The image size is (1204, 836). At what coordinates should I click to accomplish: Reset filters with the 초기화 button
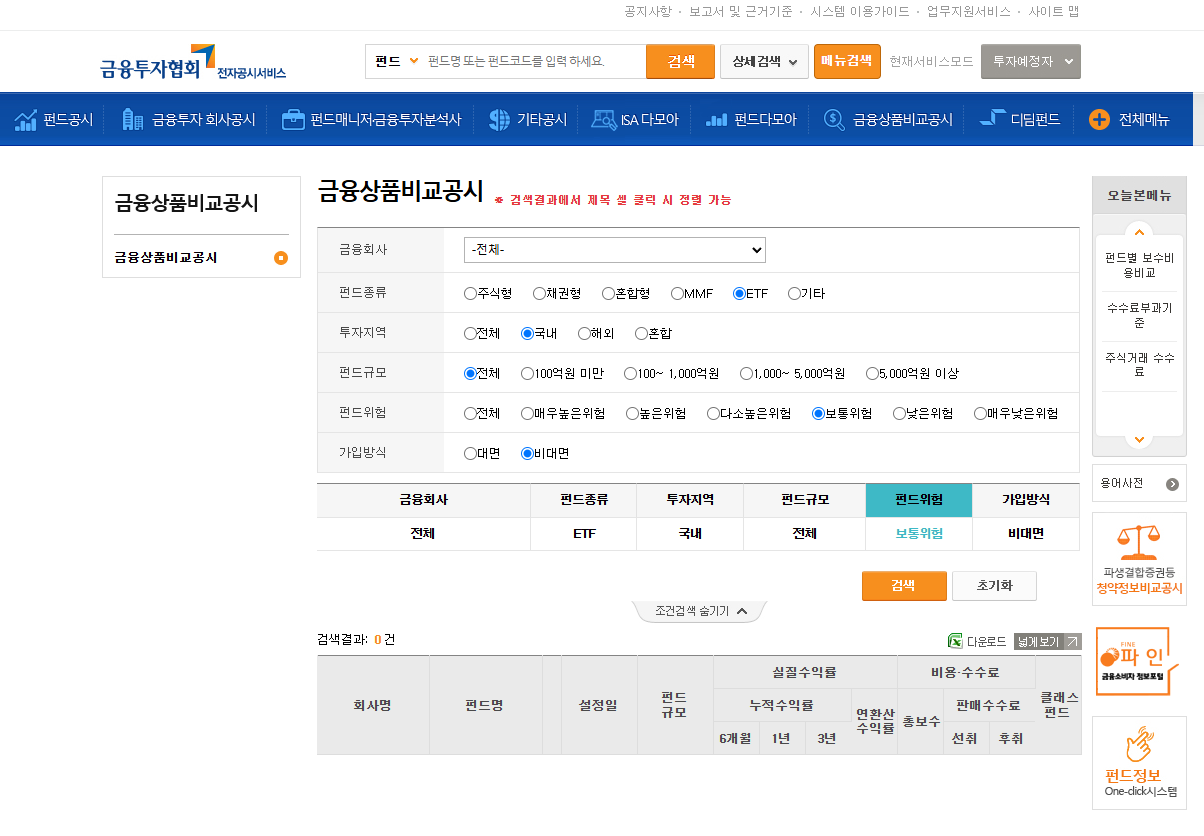994,586
